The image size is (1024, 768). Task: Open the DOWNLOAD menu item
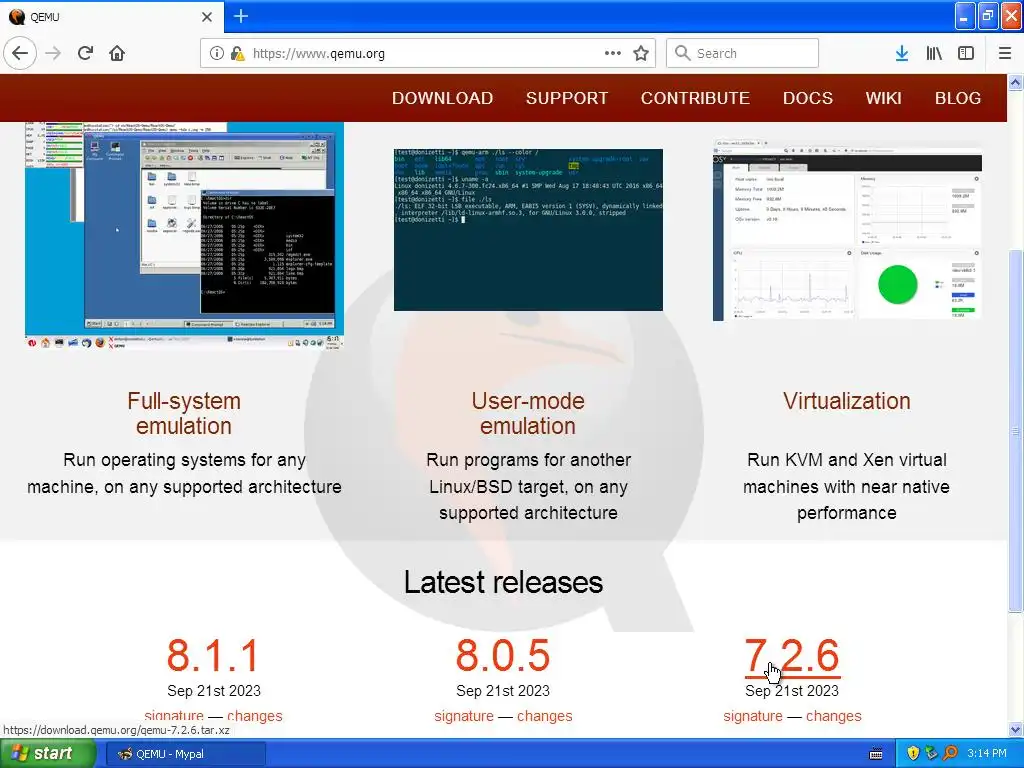(442, 98)
